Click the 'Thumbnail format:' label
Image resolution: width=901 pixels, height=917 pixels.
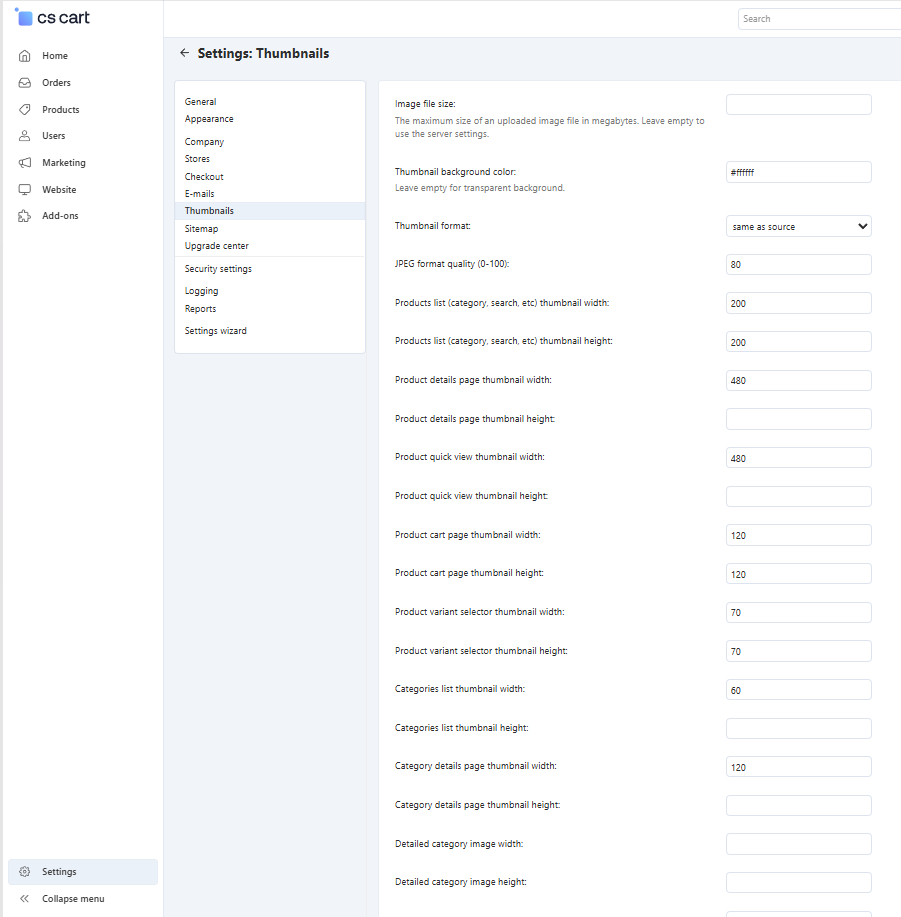pos(433,226)
